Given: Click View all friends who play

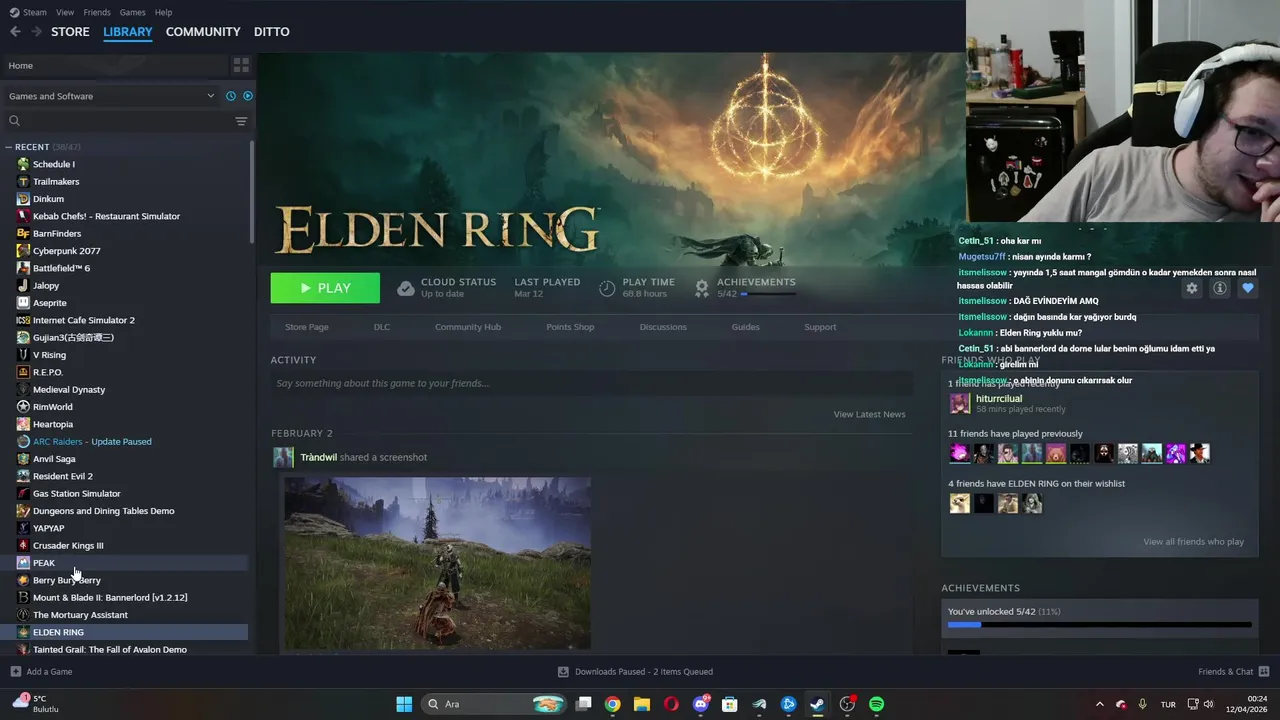Looking at the screenshot, I should (x=1193, y=542).
